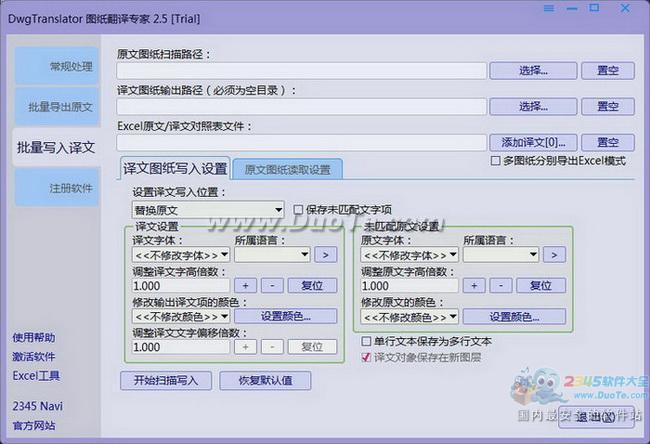Choose output path with 选择 button
Viewport: 650px width, 444px height.
click(533, 107)
